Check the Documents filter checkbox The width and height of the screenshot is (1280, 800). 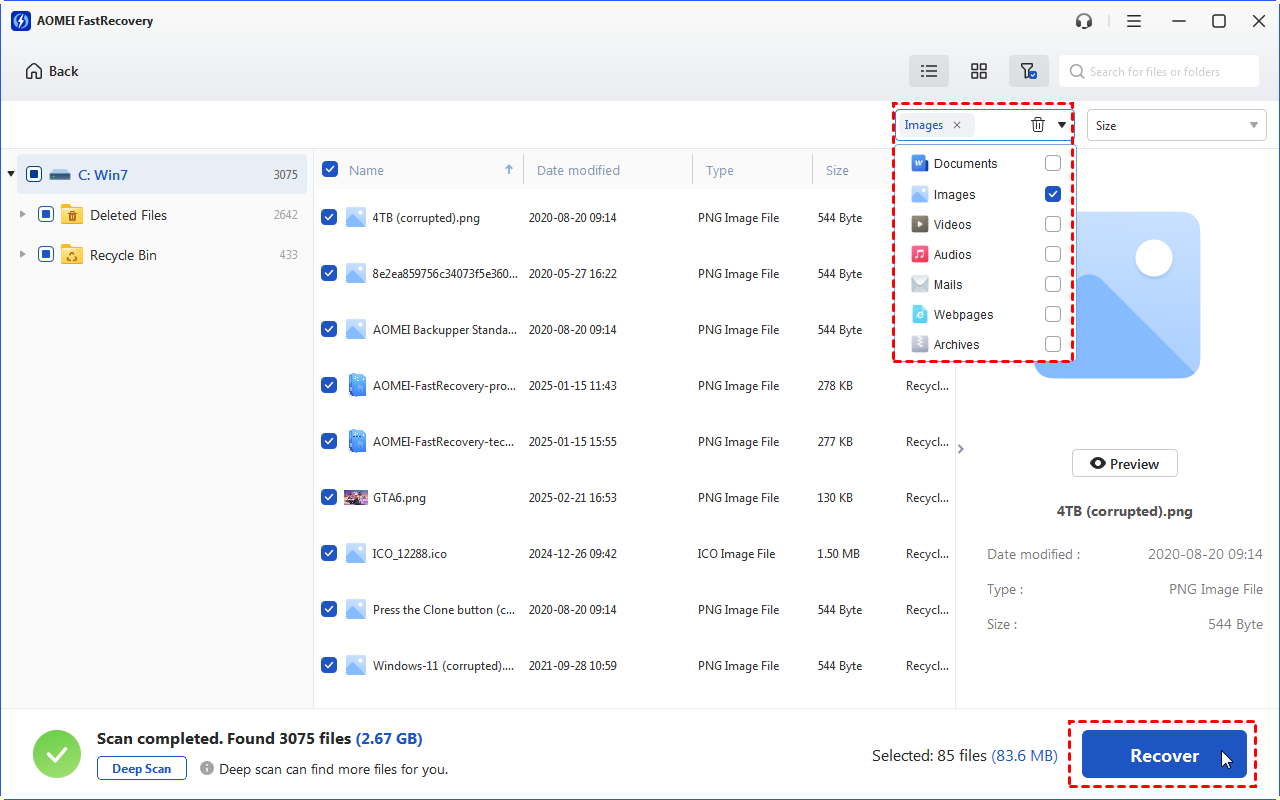(1052, 163)
